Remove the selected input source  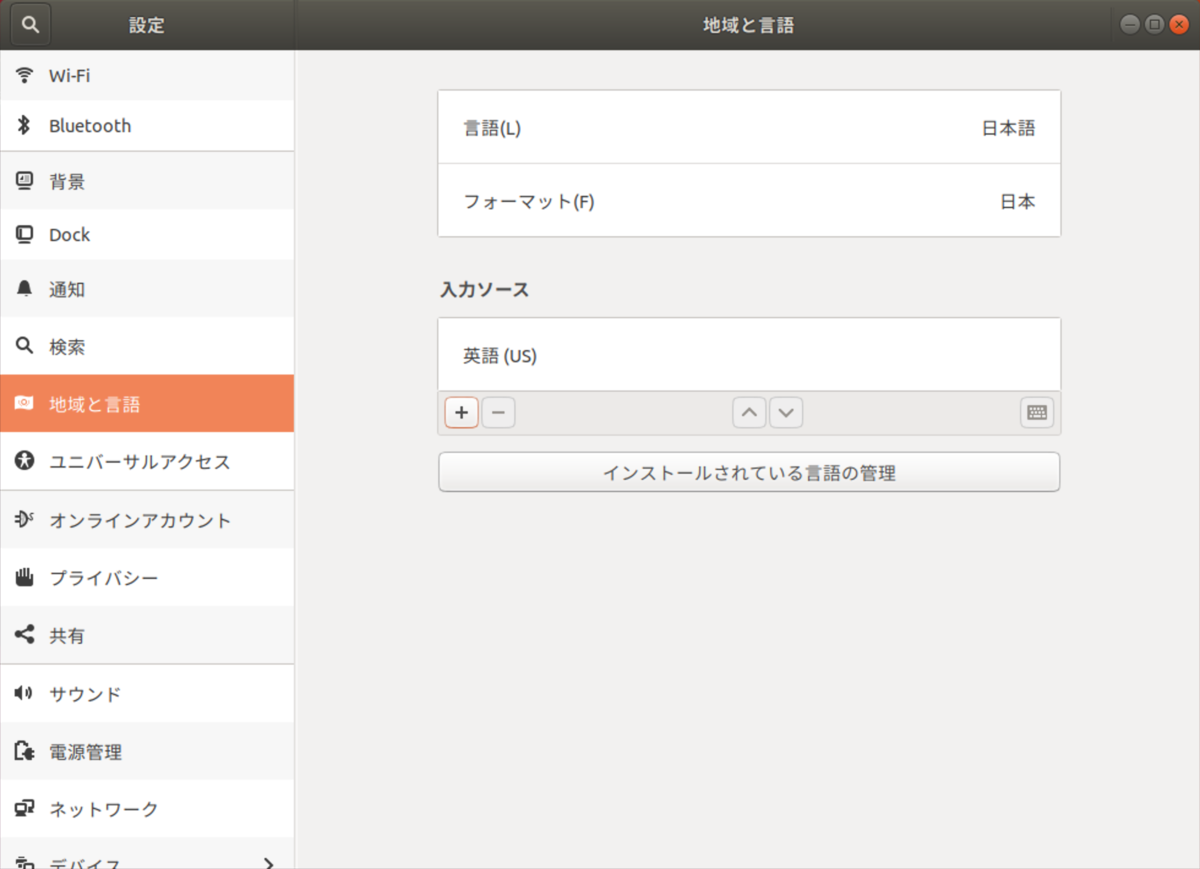click(x=497, y=412)
